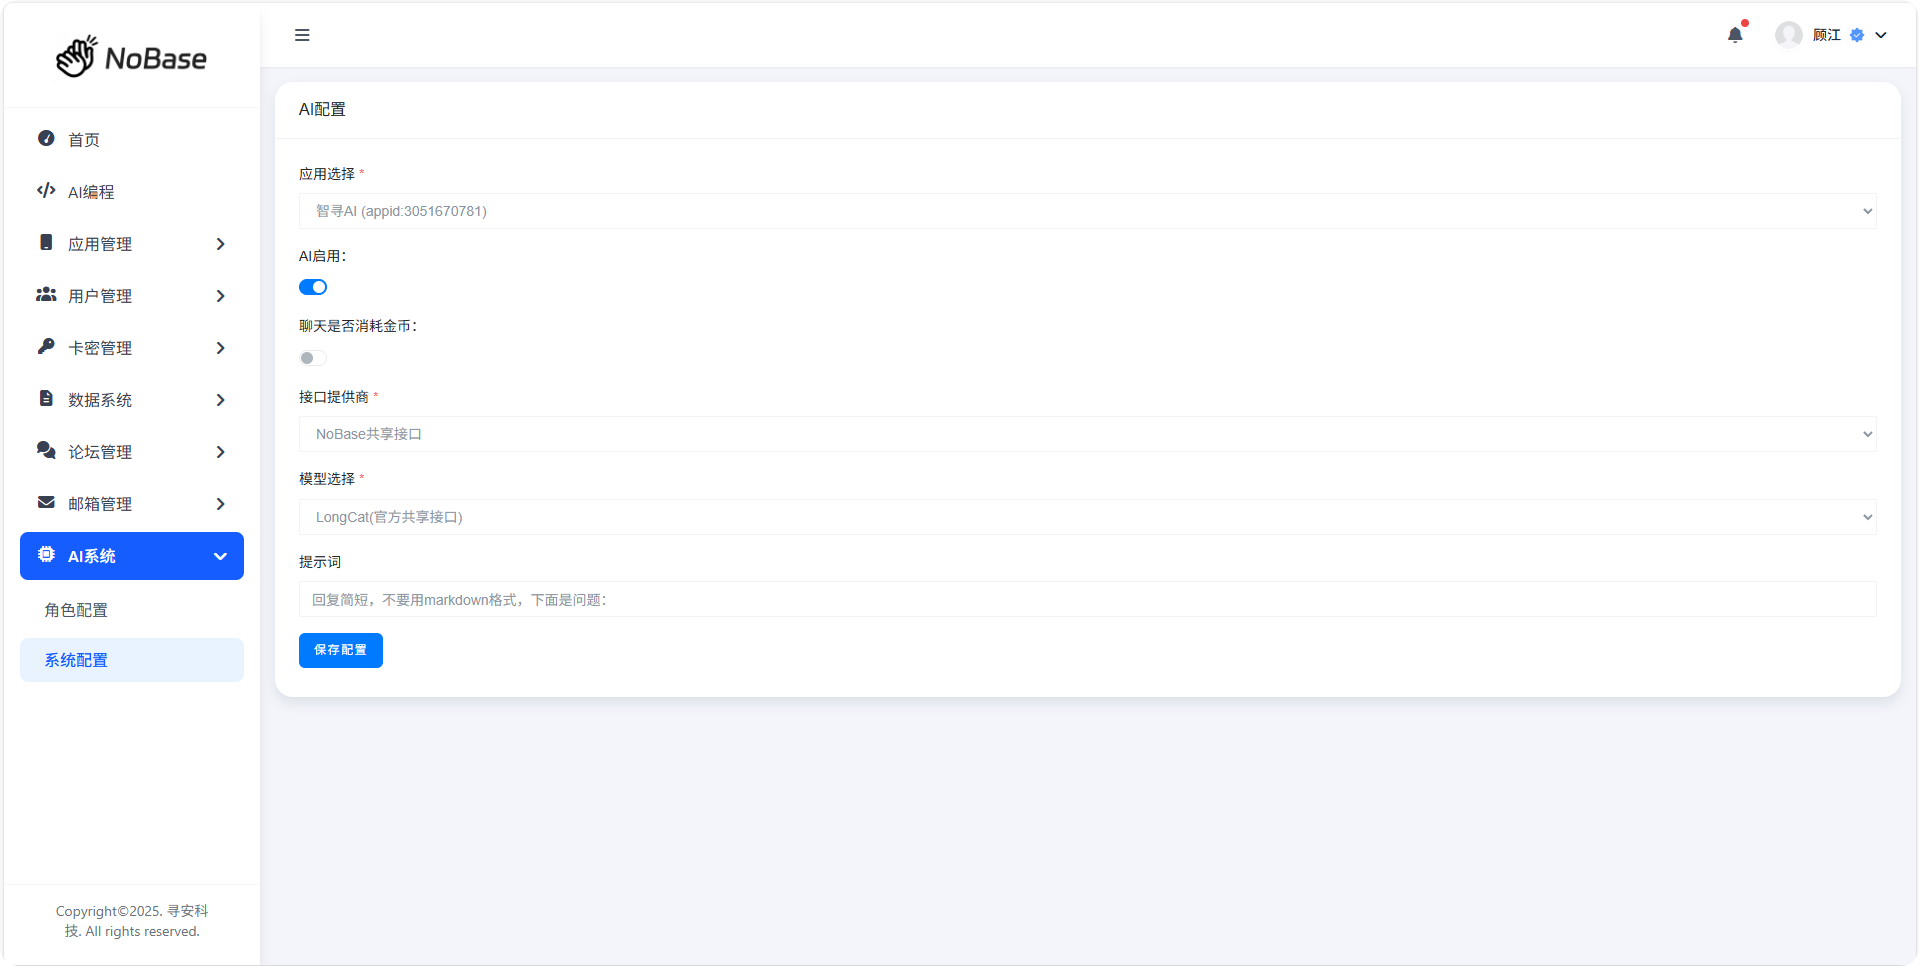This screenshot has height=966, width=1919.
Task: Open the 模型选择 LongCat dropdown
Action: pyautogui.click(x=1087, y=517)
